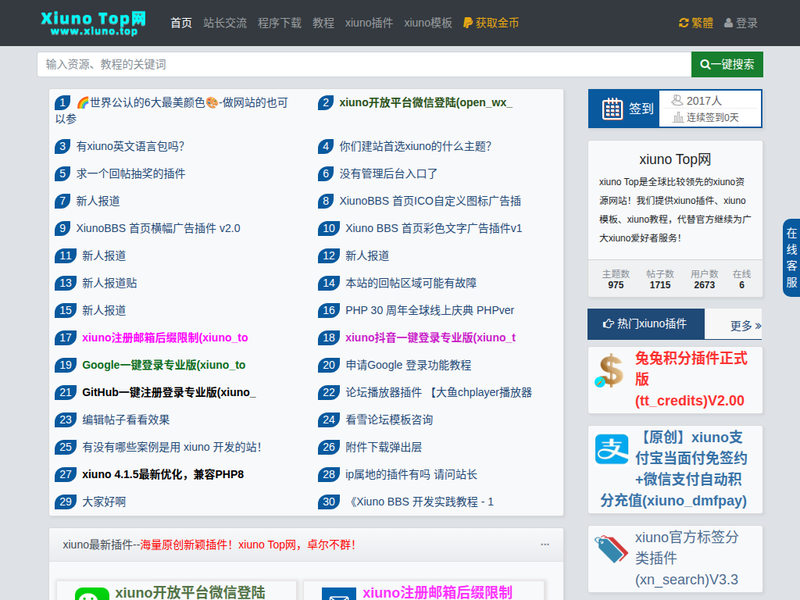The image size is (800, 600).
Task: Open 程序下载 in the navbar
Action: click(x=280, y=23)
